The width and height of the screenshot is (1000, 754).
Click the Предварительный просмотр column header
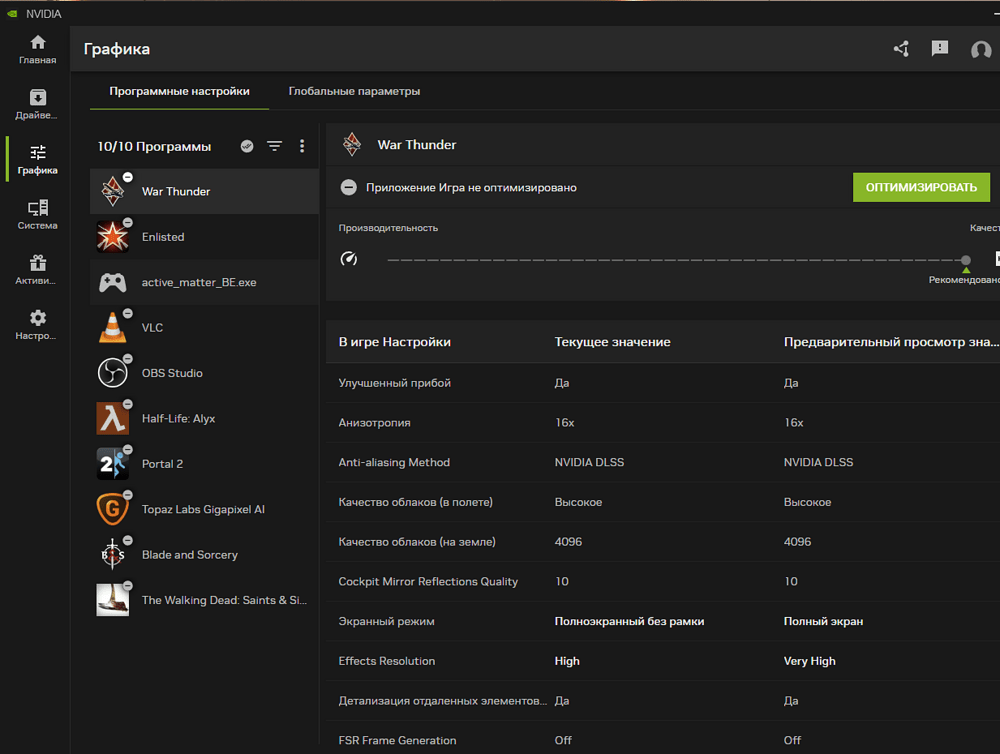click(x=891, y=342)
